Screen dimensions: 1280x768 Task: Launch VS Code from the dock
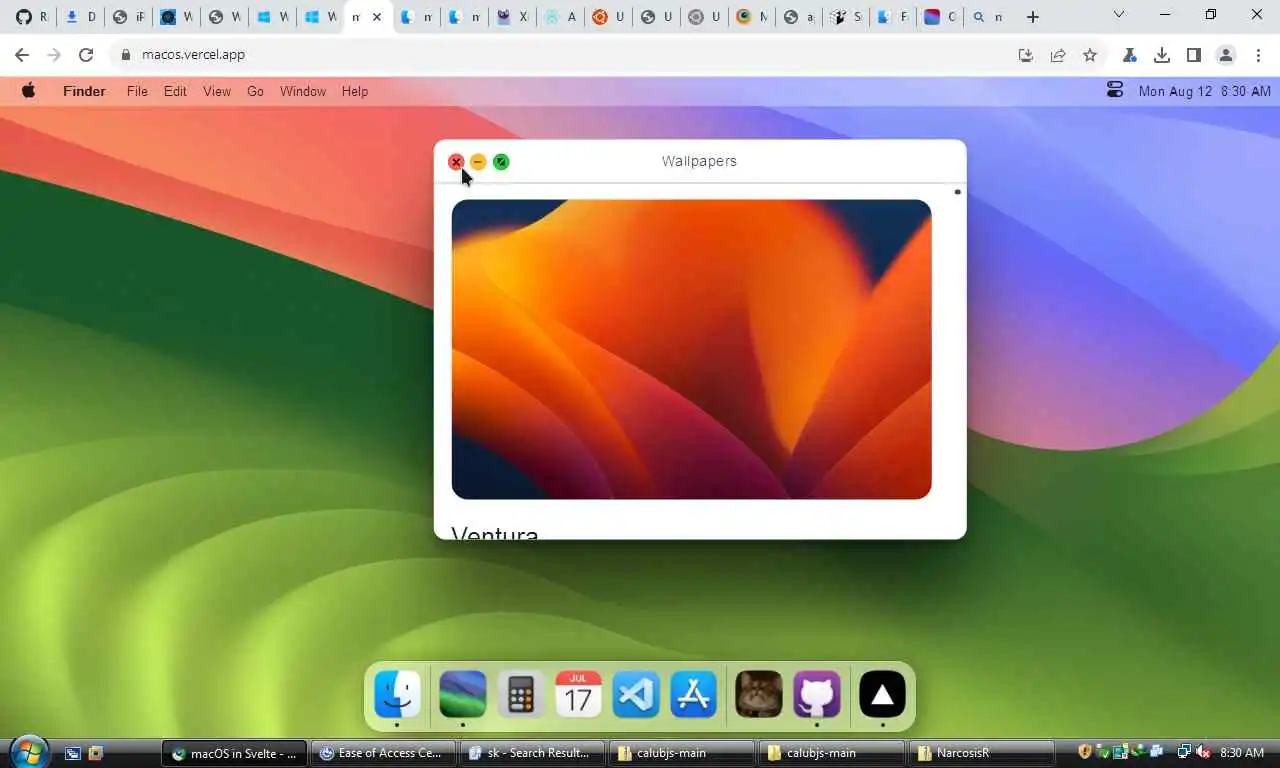coord(636,694)
